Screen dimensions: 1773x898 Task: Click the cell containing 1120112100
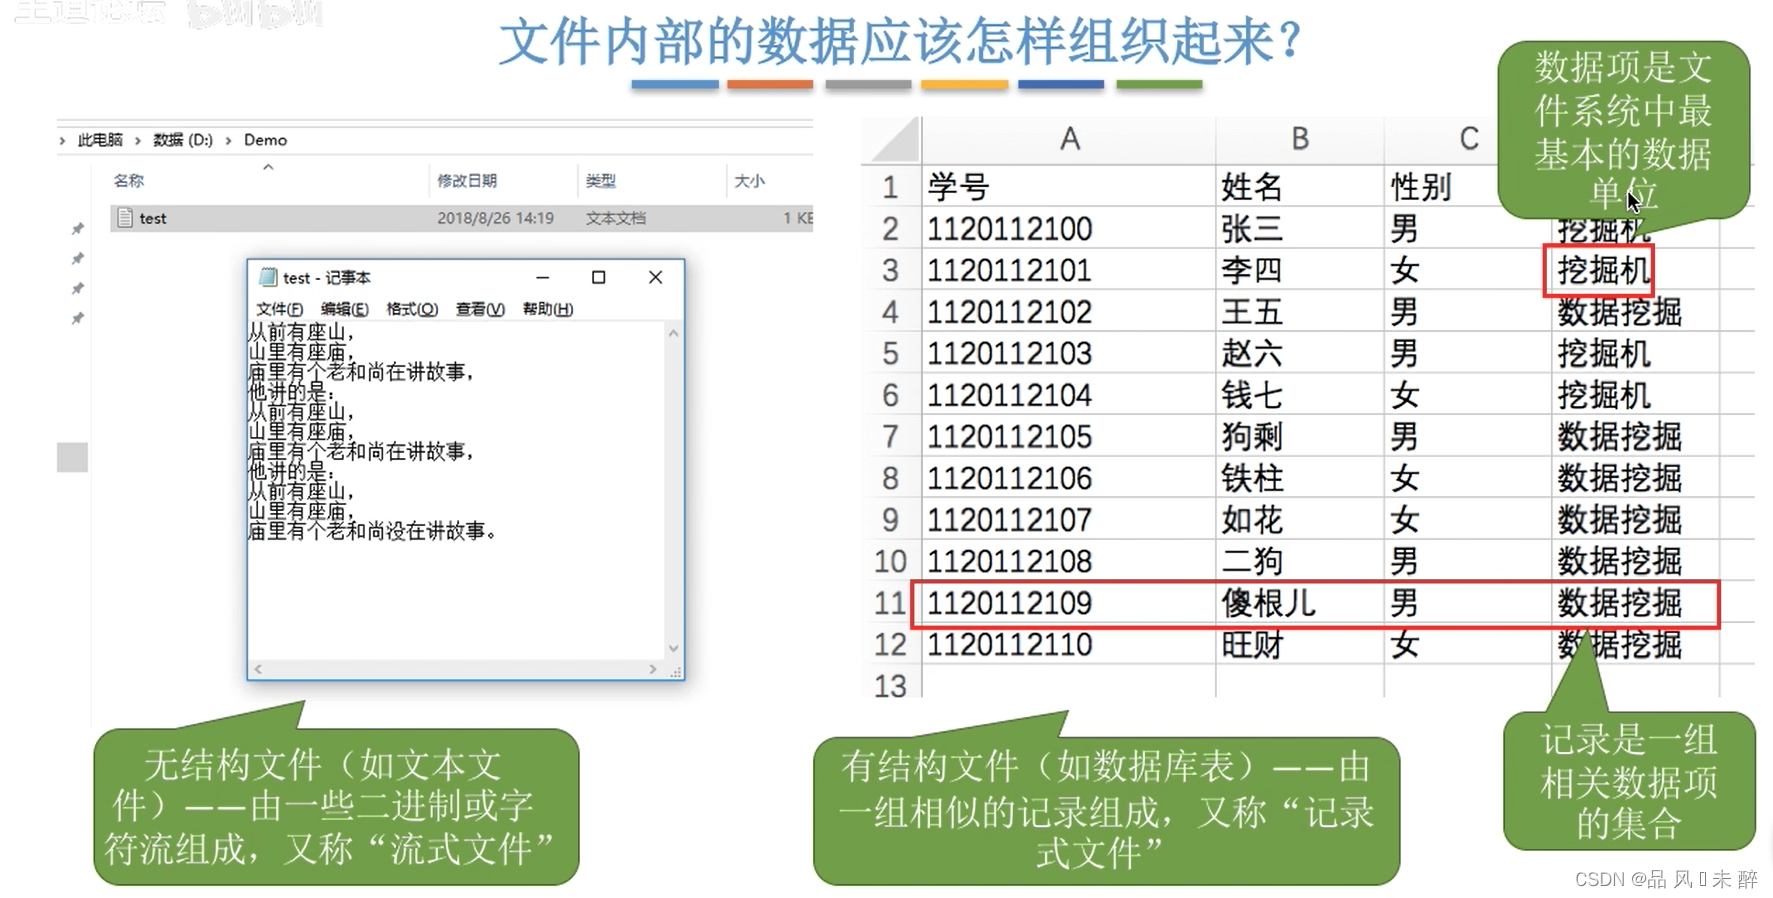[1069, 229]
